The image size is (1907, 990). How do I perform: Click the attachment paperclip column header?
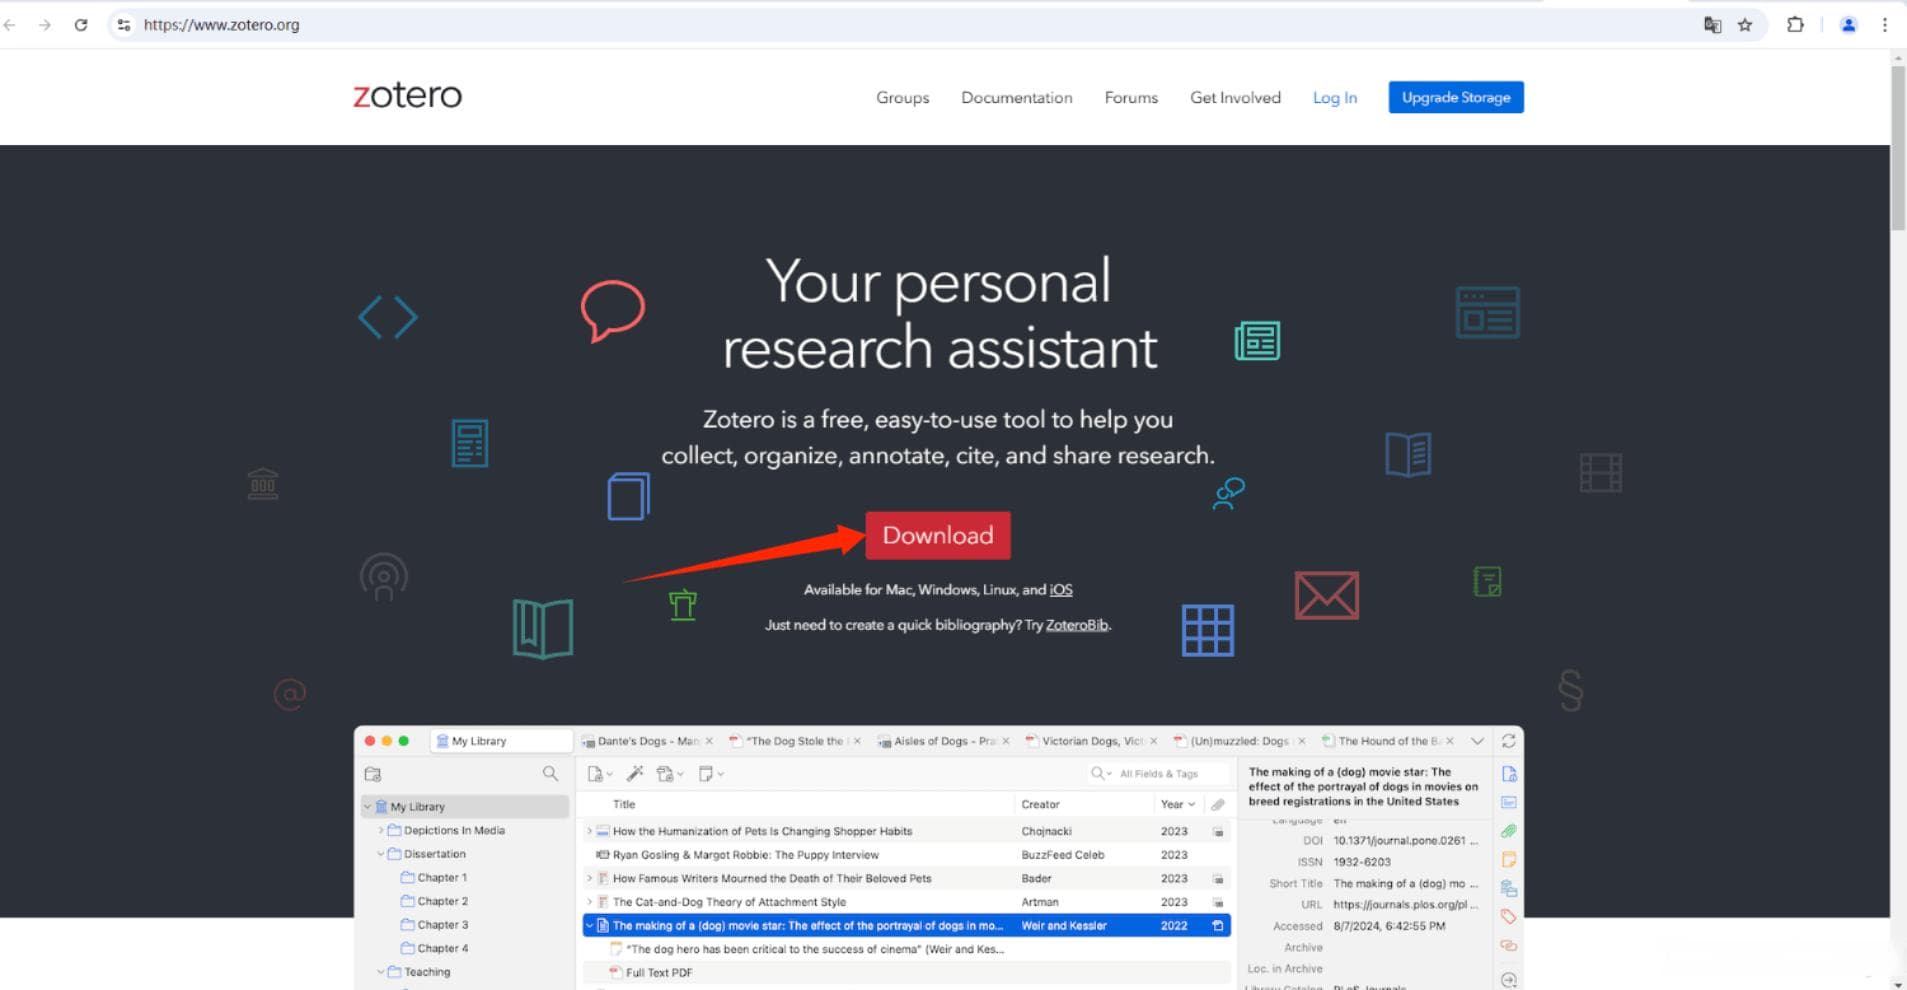coord(1218,804)
